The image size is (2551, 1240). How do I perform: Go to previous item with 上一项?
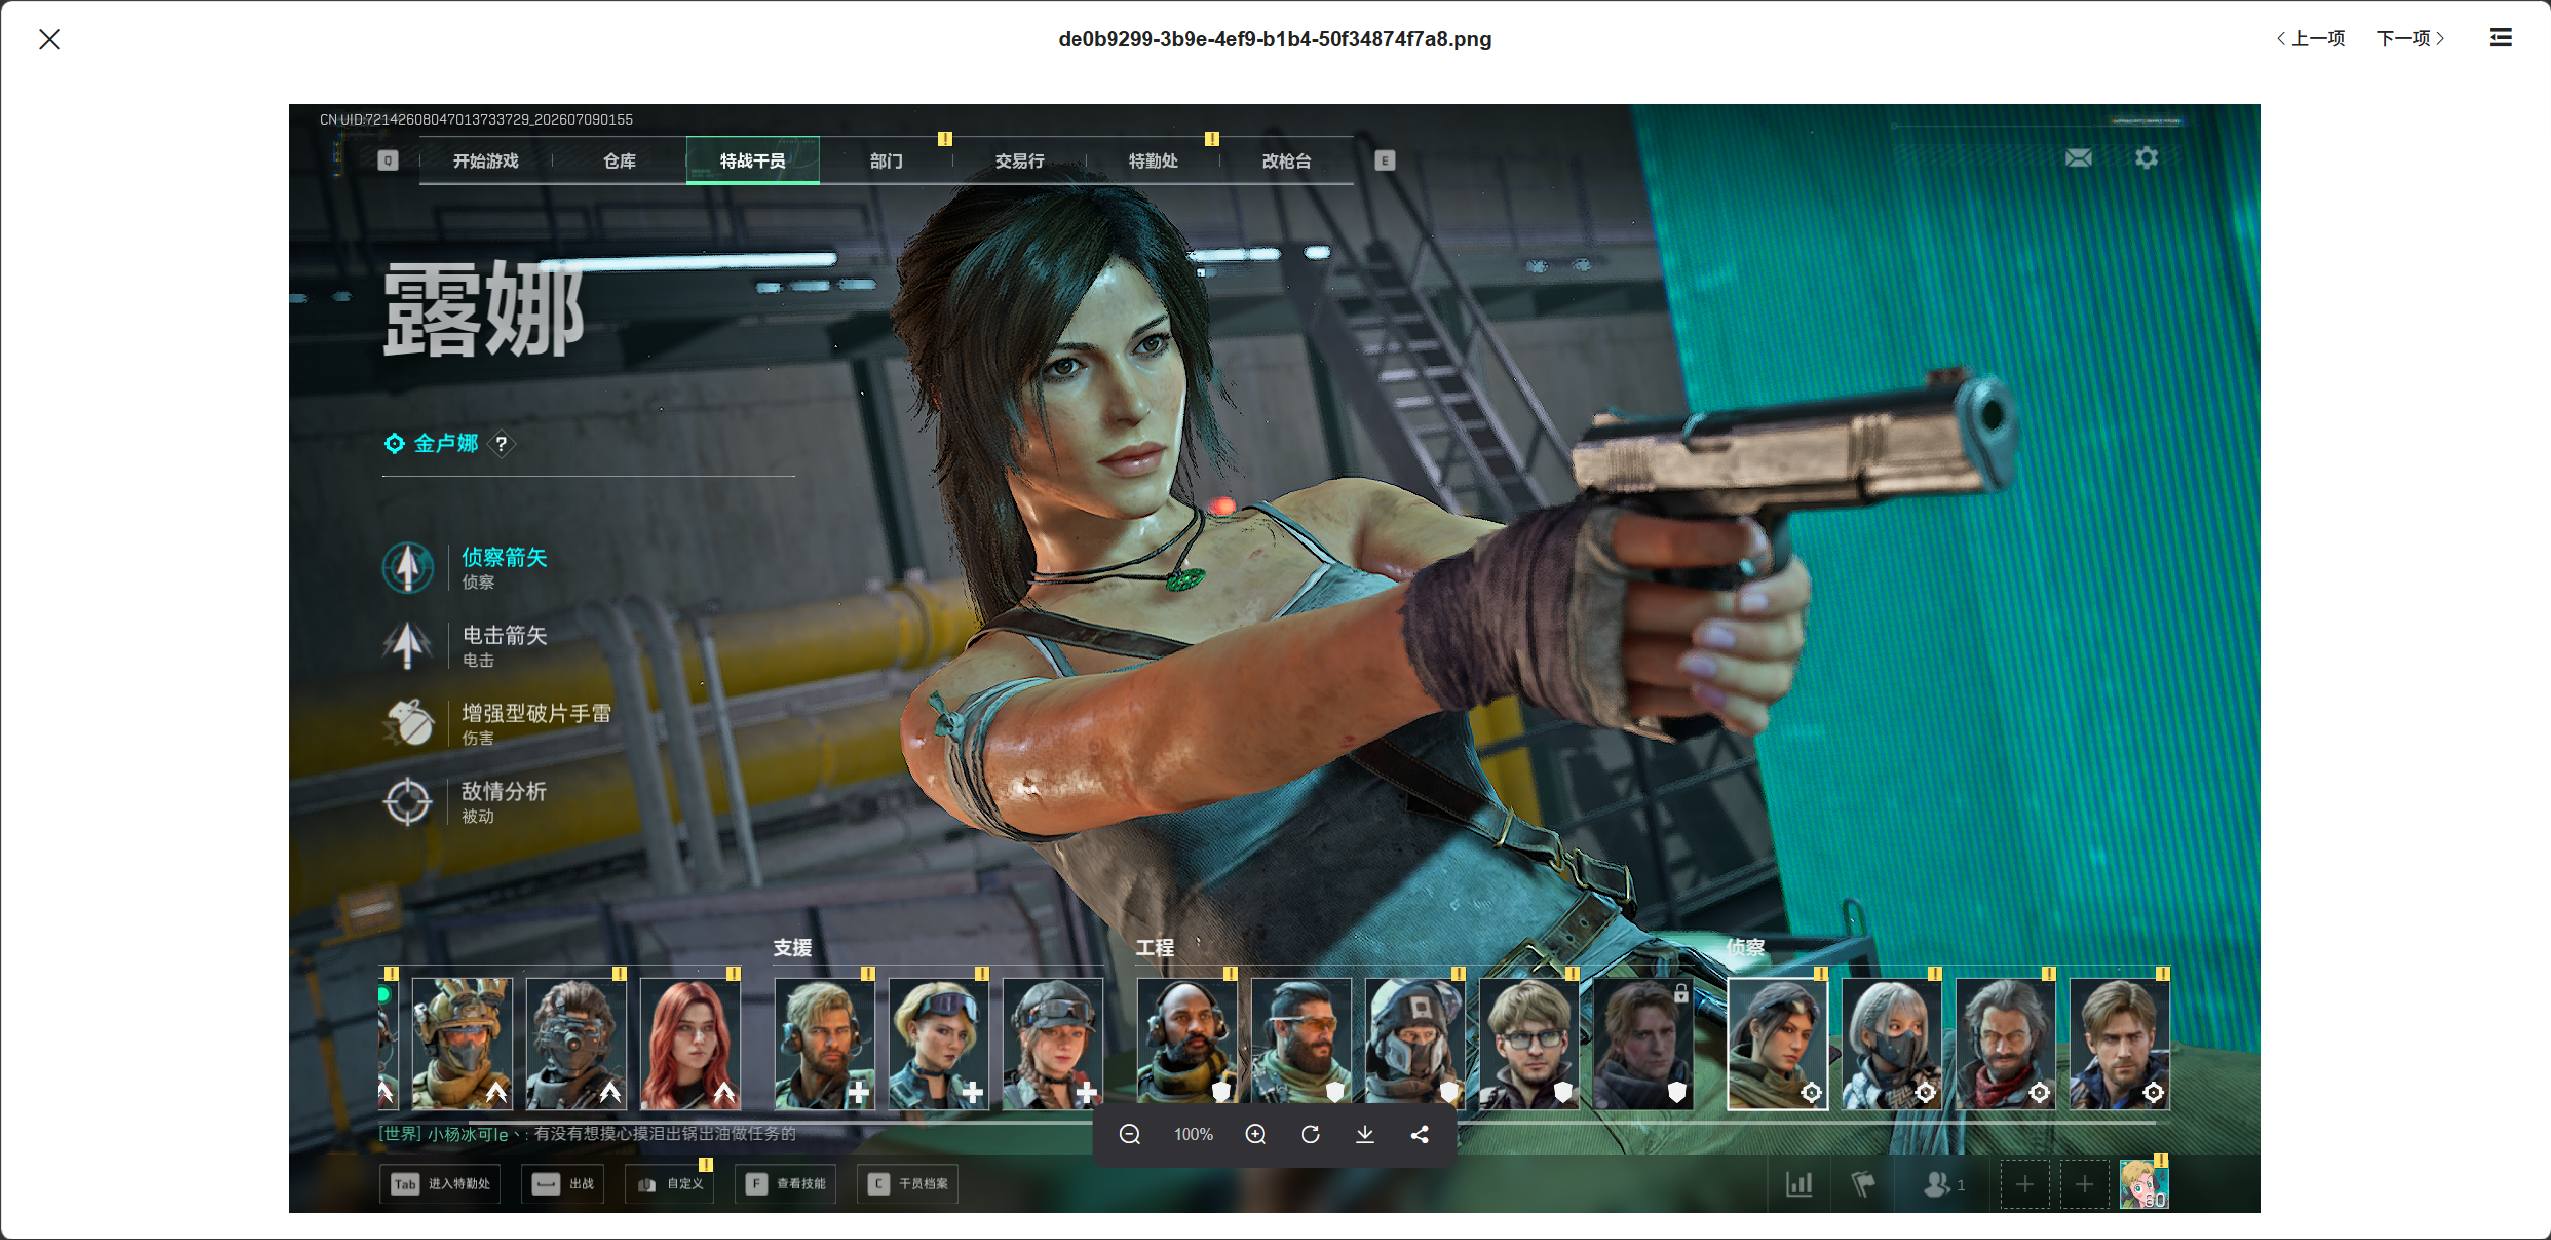tap(2310, 38)
